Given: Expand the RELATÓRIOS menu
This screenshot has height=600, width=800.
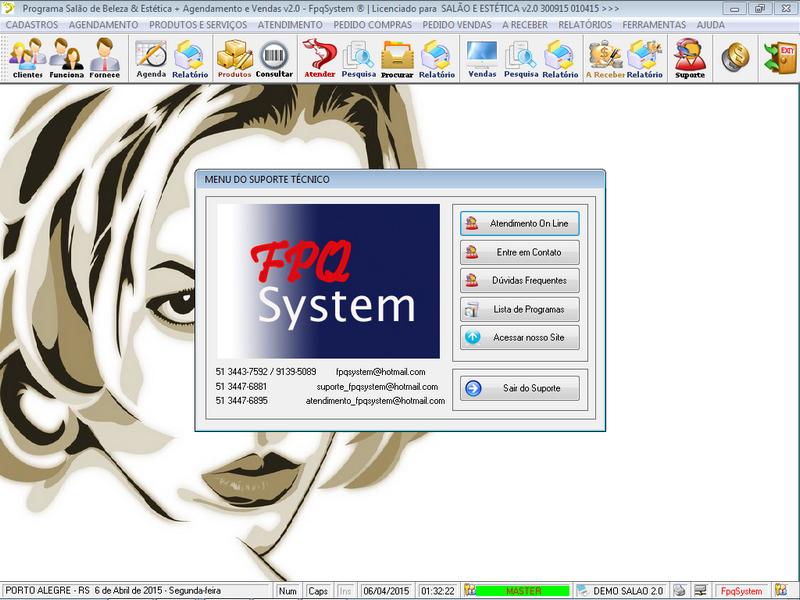Looking at the screenshot, I should (x=585, y=24).
